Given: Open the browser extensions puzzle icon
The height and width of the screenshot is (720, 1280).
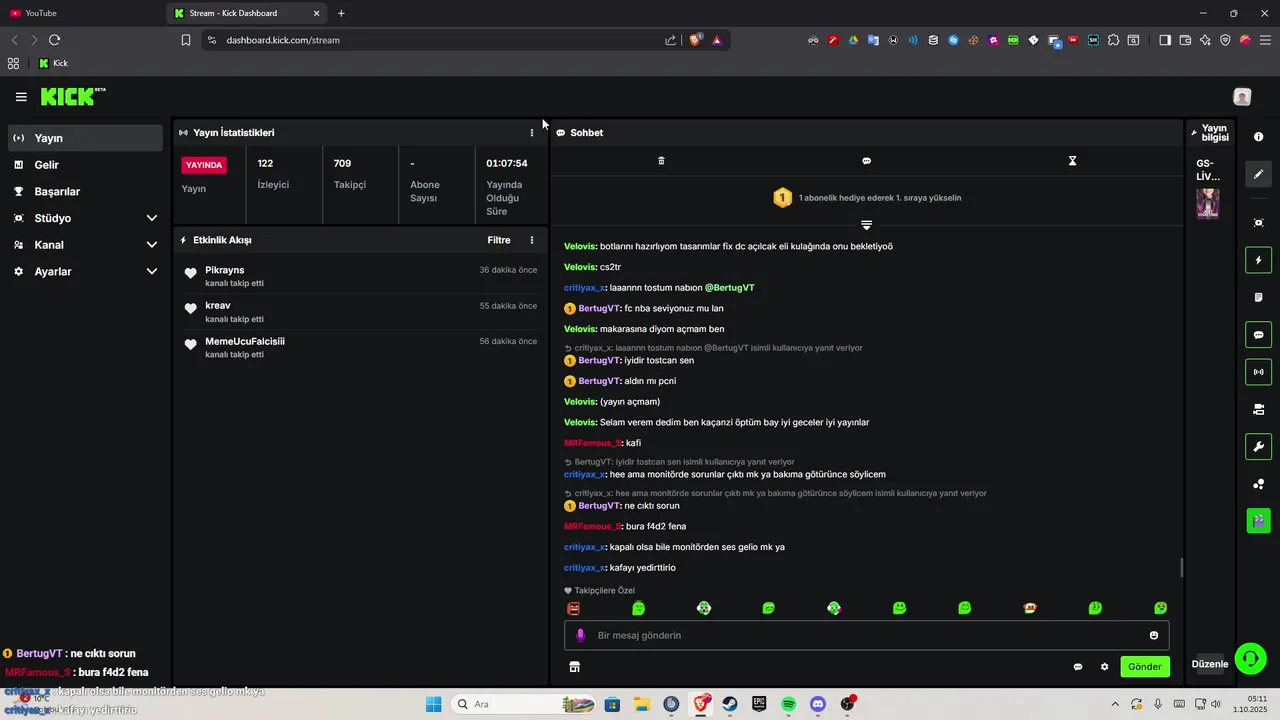Looking at the screenshot, I should [x=1113, y=40].
